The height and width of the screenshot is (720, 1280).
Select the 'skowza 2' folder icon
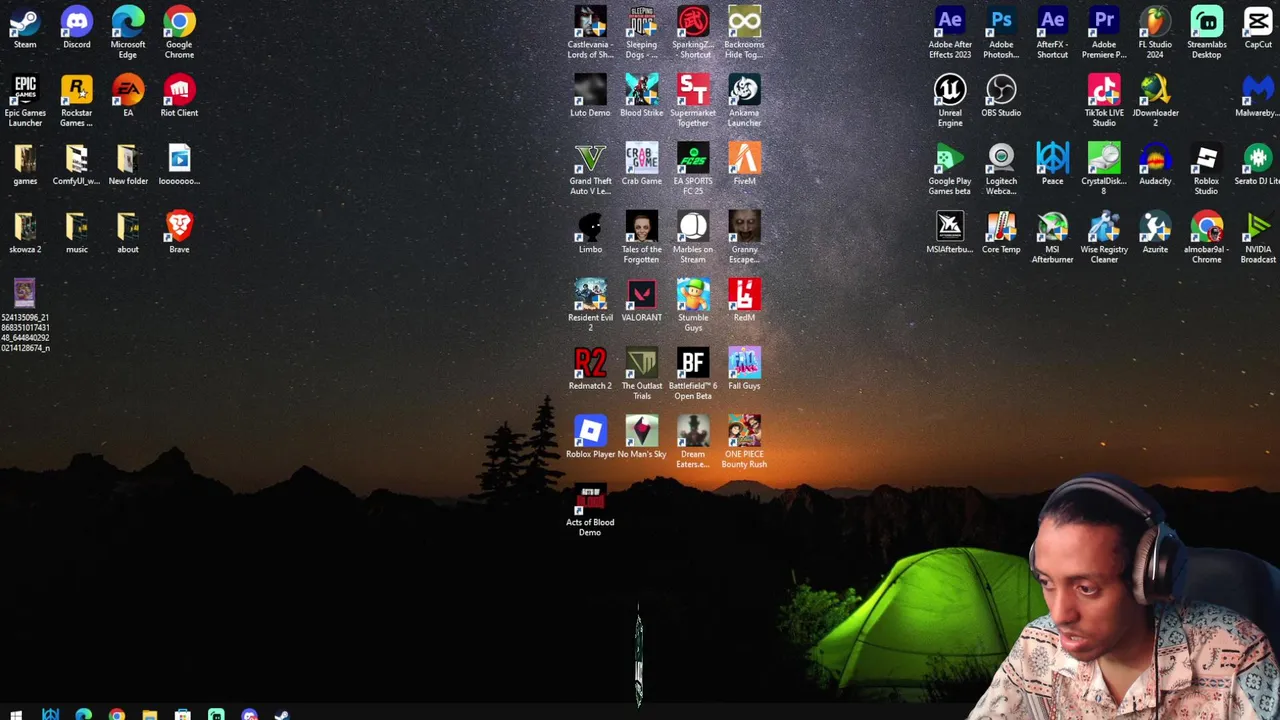click(x=25, y=227)
